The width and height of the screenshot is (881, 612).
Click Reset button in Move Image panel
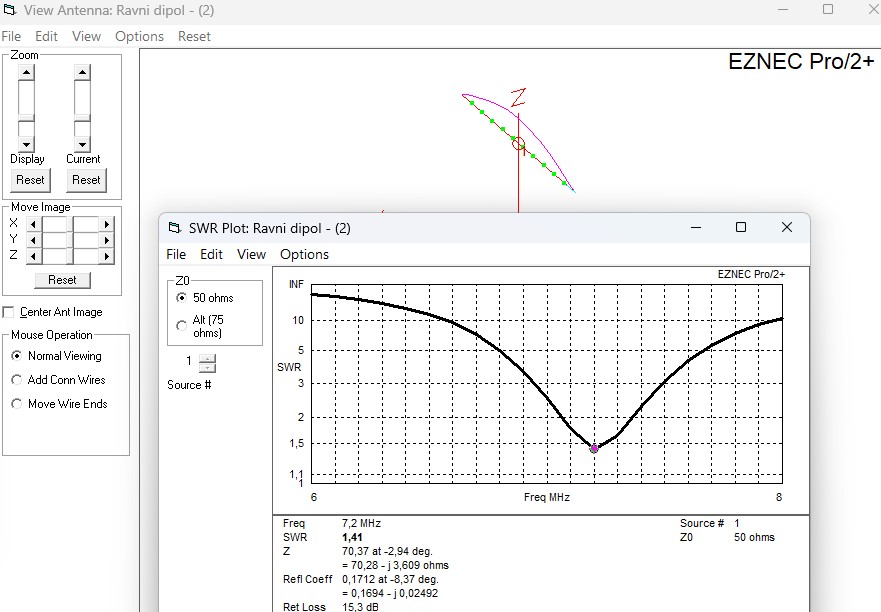tap(62, 280)
